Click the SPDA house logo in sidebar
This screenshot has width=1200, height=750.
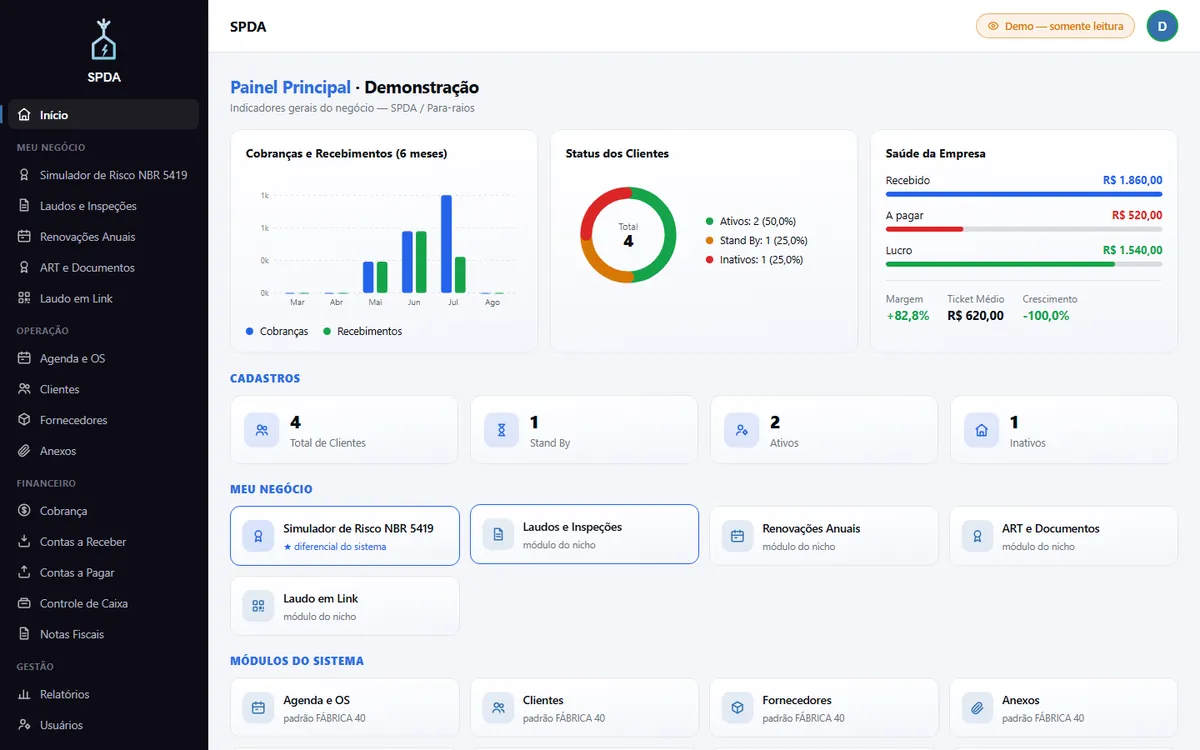pos(104,40)
